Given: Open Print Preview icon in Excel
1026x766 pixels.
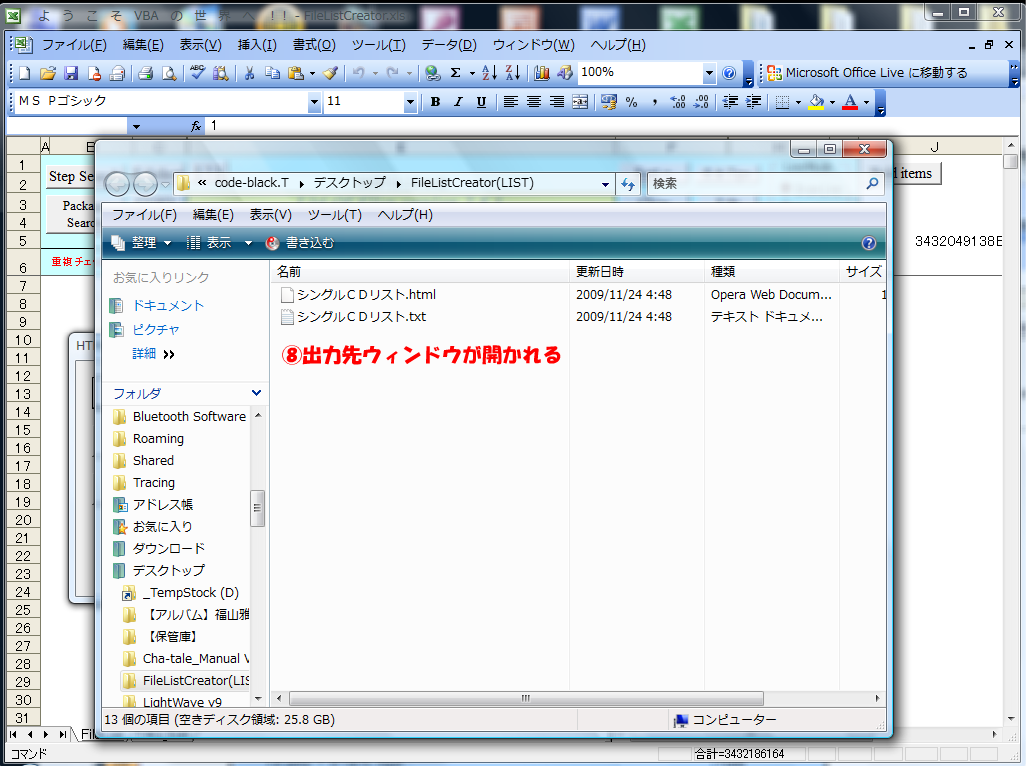Looking at the screenshot, I should click(x=169, y=73).
